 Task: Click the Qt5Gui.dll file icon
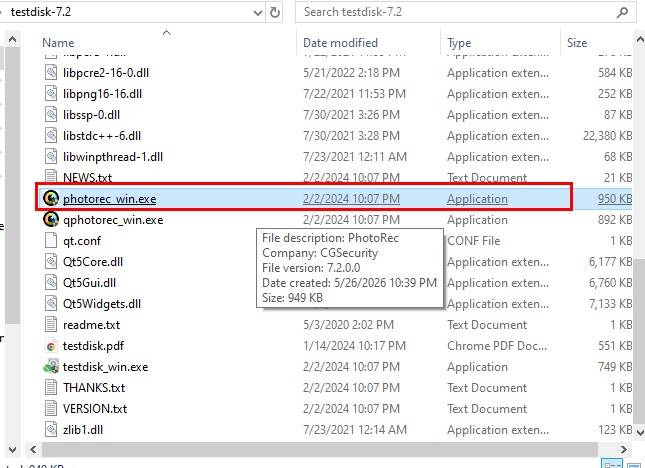[51, 283]
